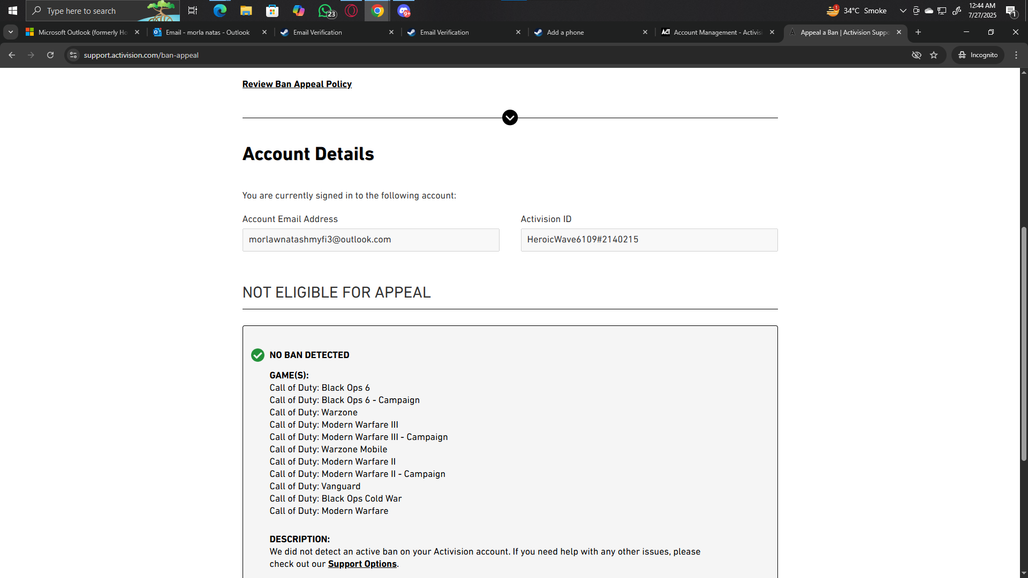
Task: Open a new browser tab
Action: [918, 32]
